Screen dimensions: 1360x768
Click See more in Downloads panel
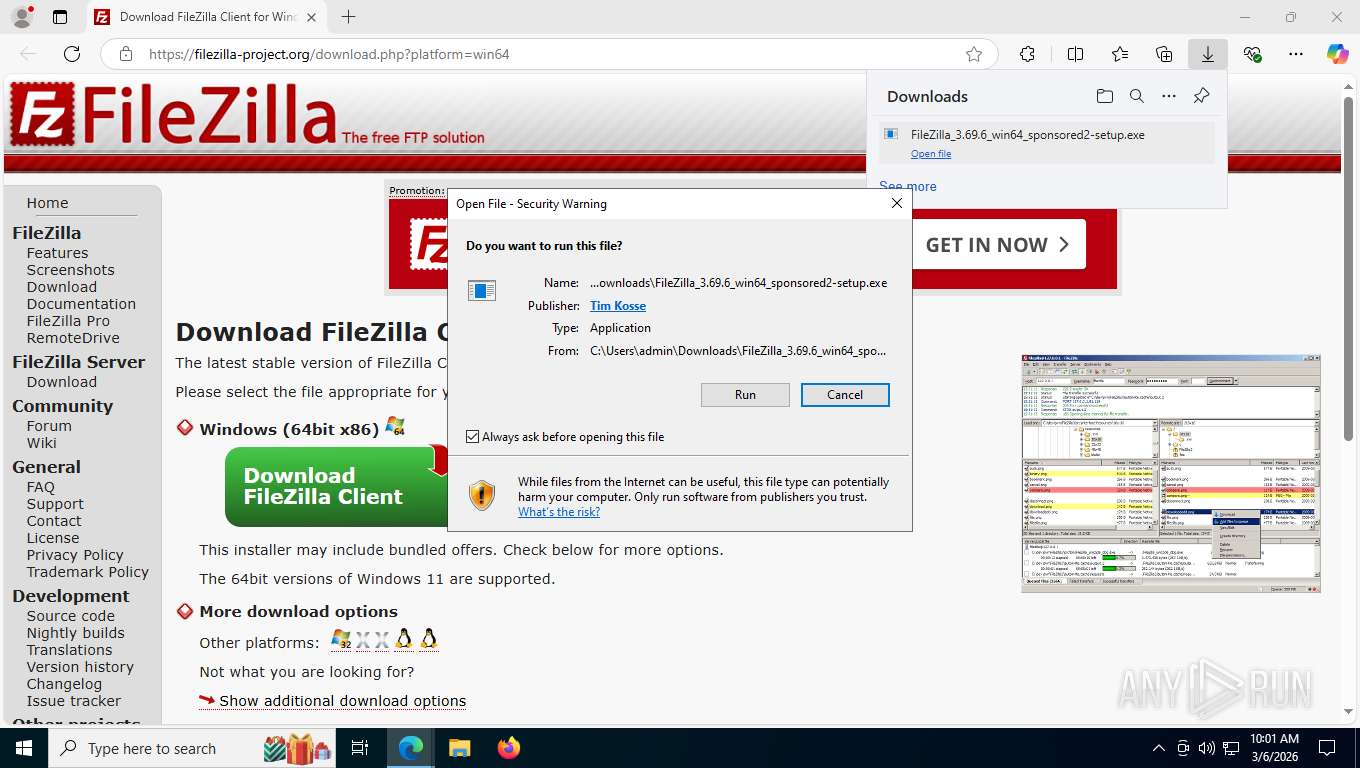[x=908, y=186]
